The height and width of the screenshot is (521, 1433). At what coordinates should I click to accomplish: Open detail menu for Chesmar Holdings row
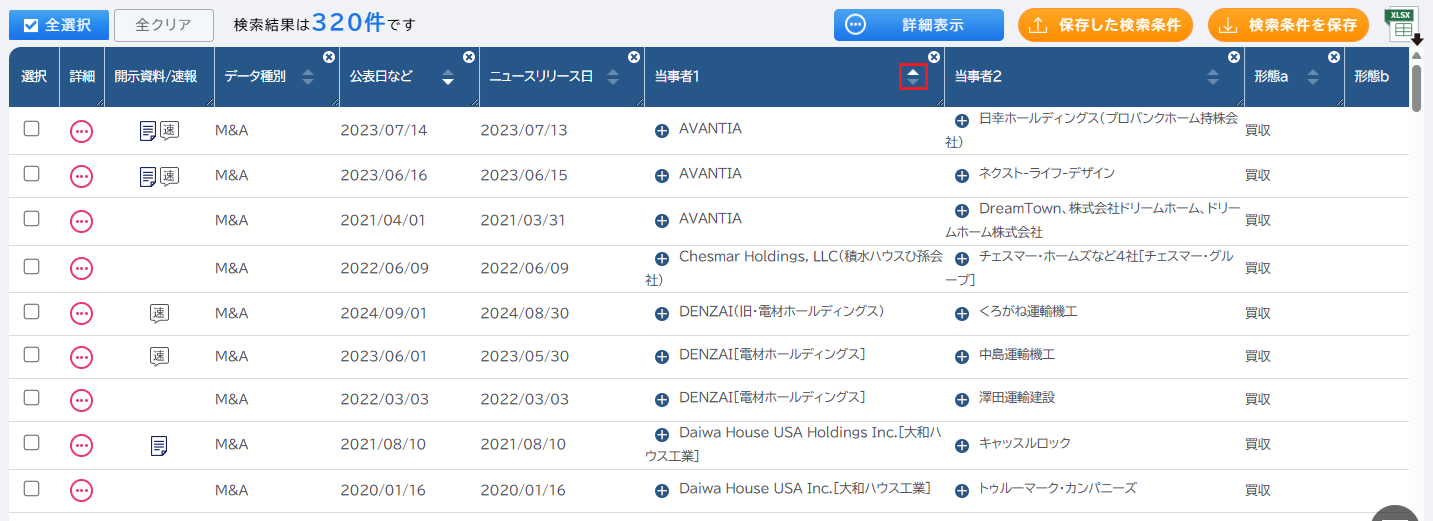pyautogui.click(x=82, y=268)
